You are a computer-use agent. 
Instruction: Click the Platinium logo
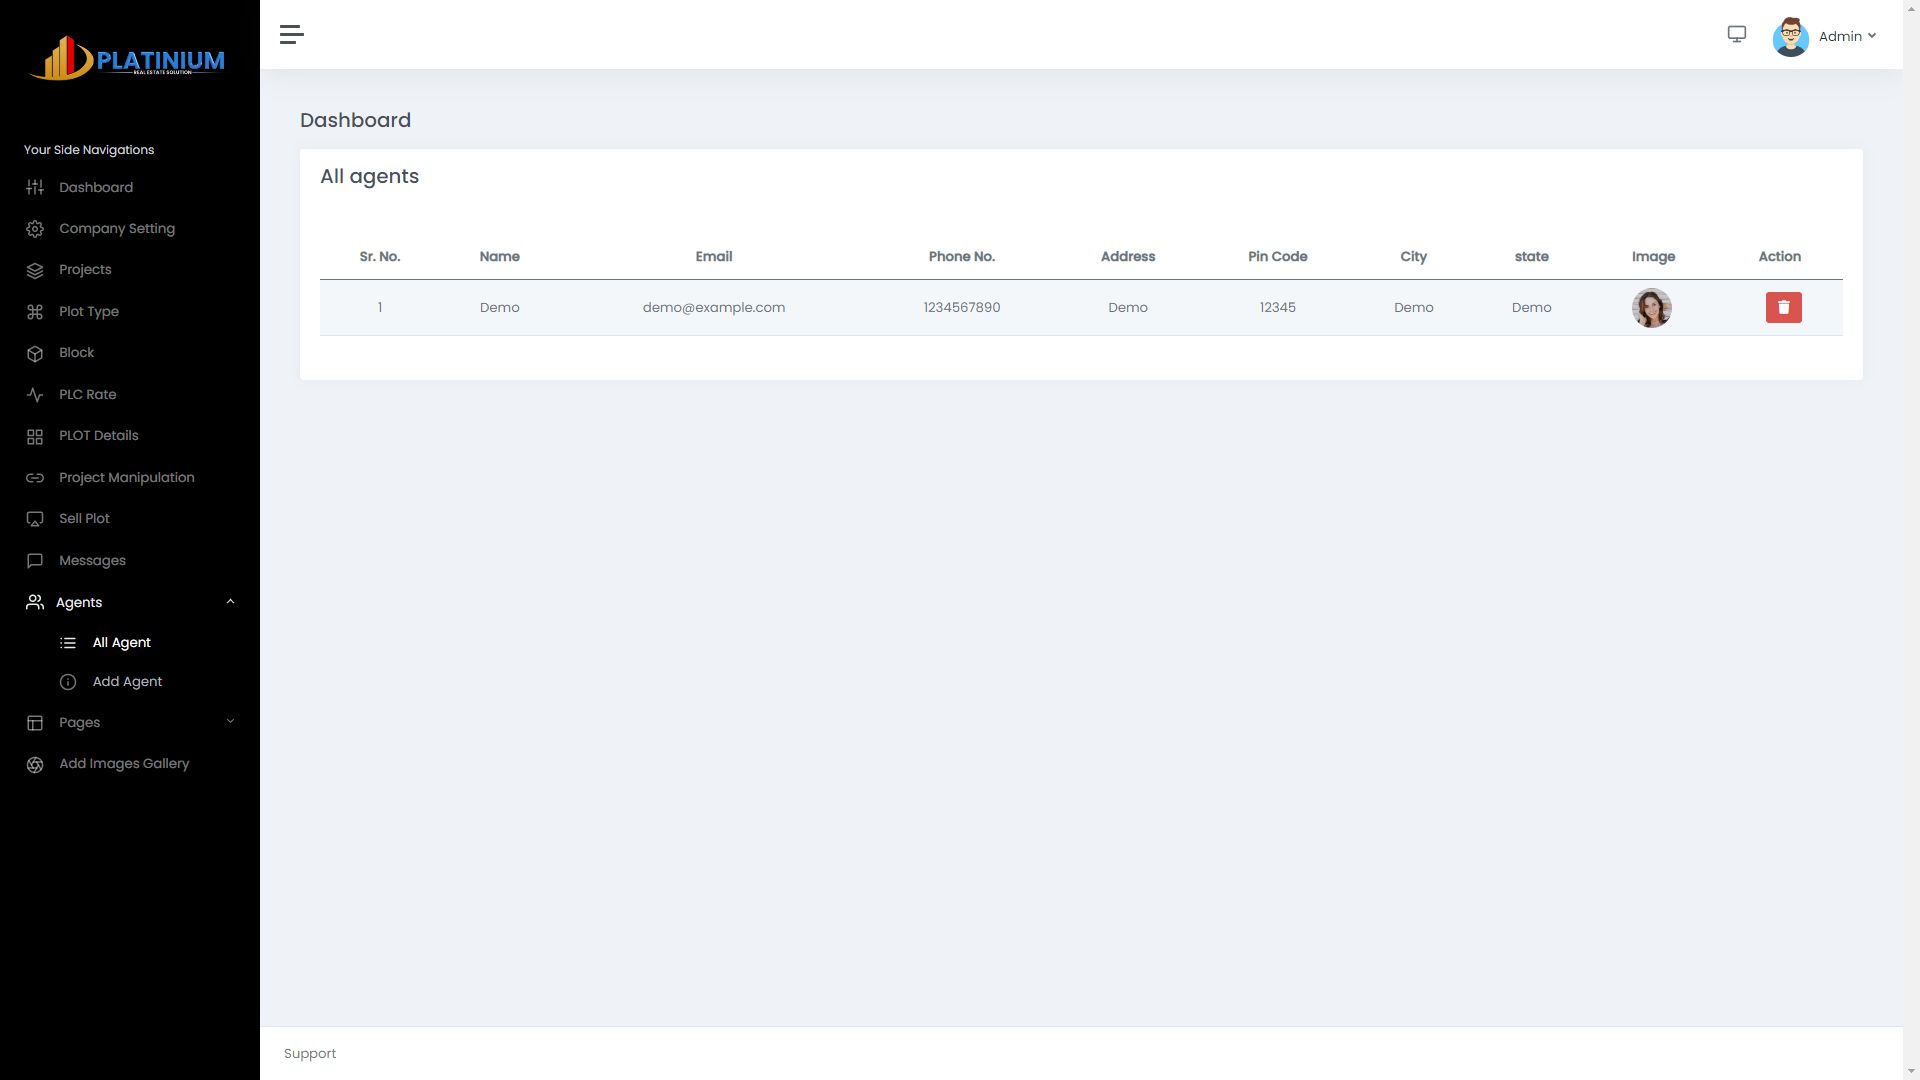[x=128, y=59]
